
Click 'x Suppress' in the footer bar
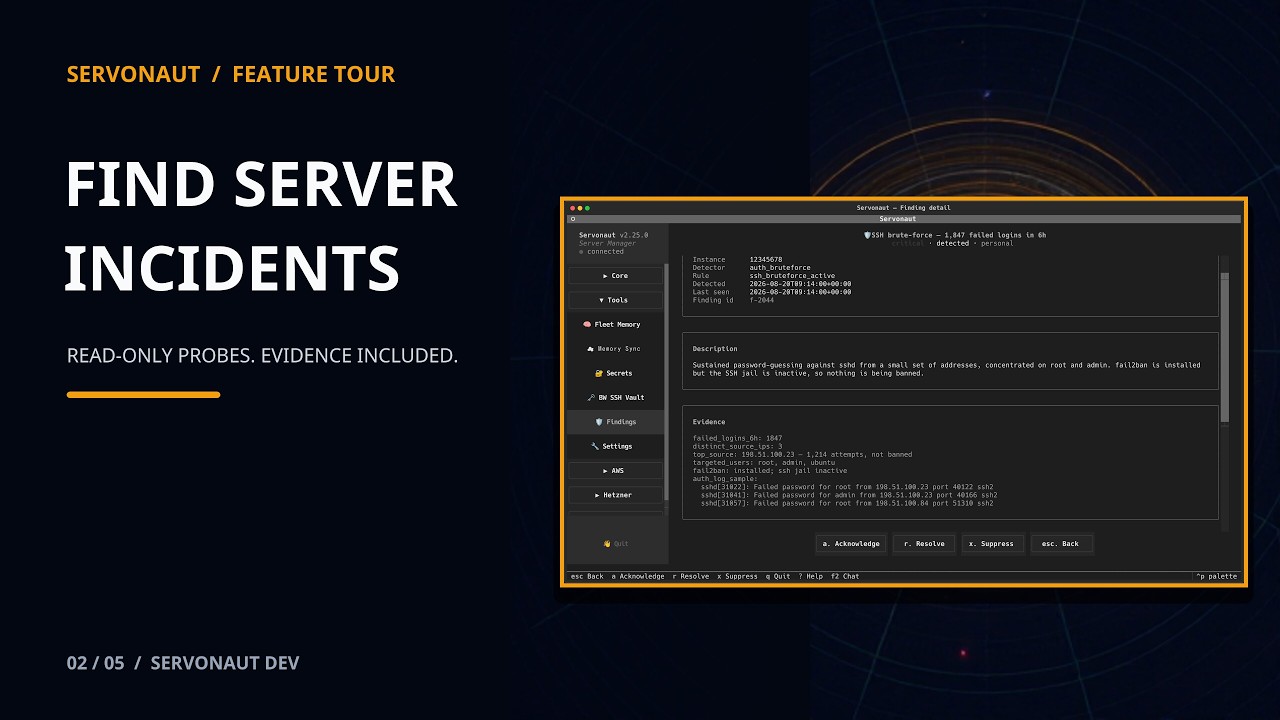coord(737,576)
